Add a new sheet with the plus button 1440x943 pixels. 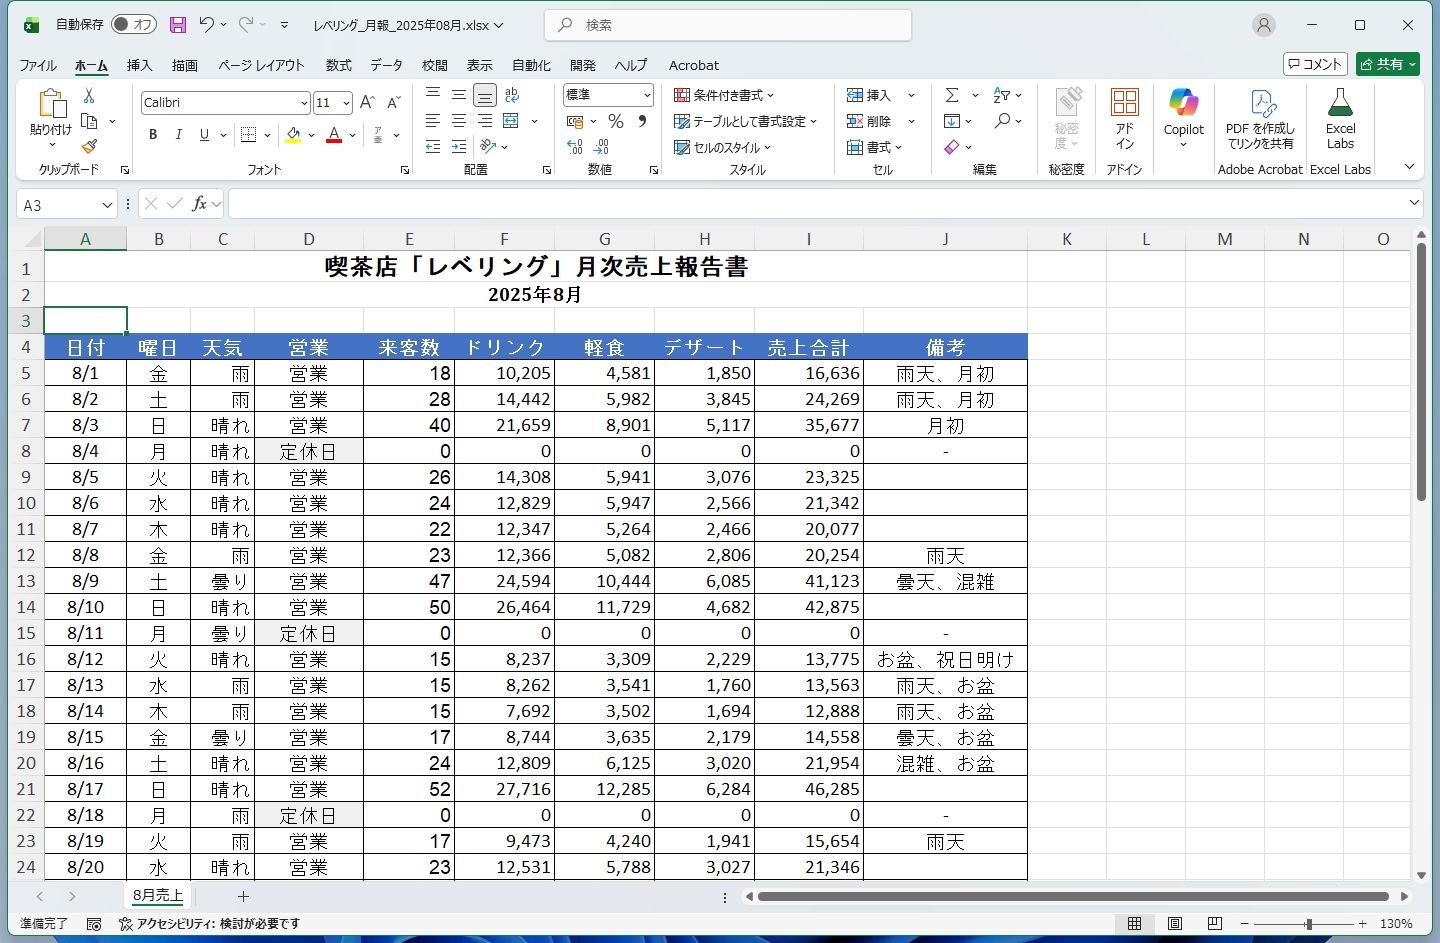(x=243, y=897)
